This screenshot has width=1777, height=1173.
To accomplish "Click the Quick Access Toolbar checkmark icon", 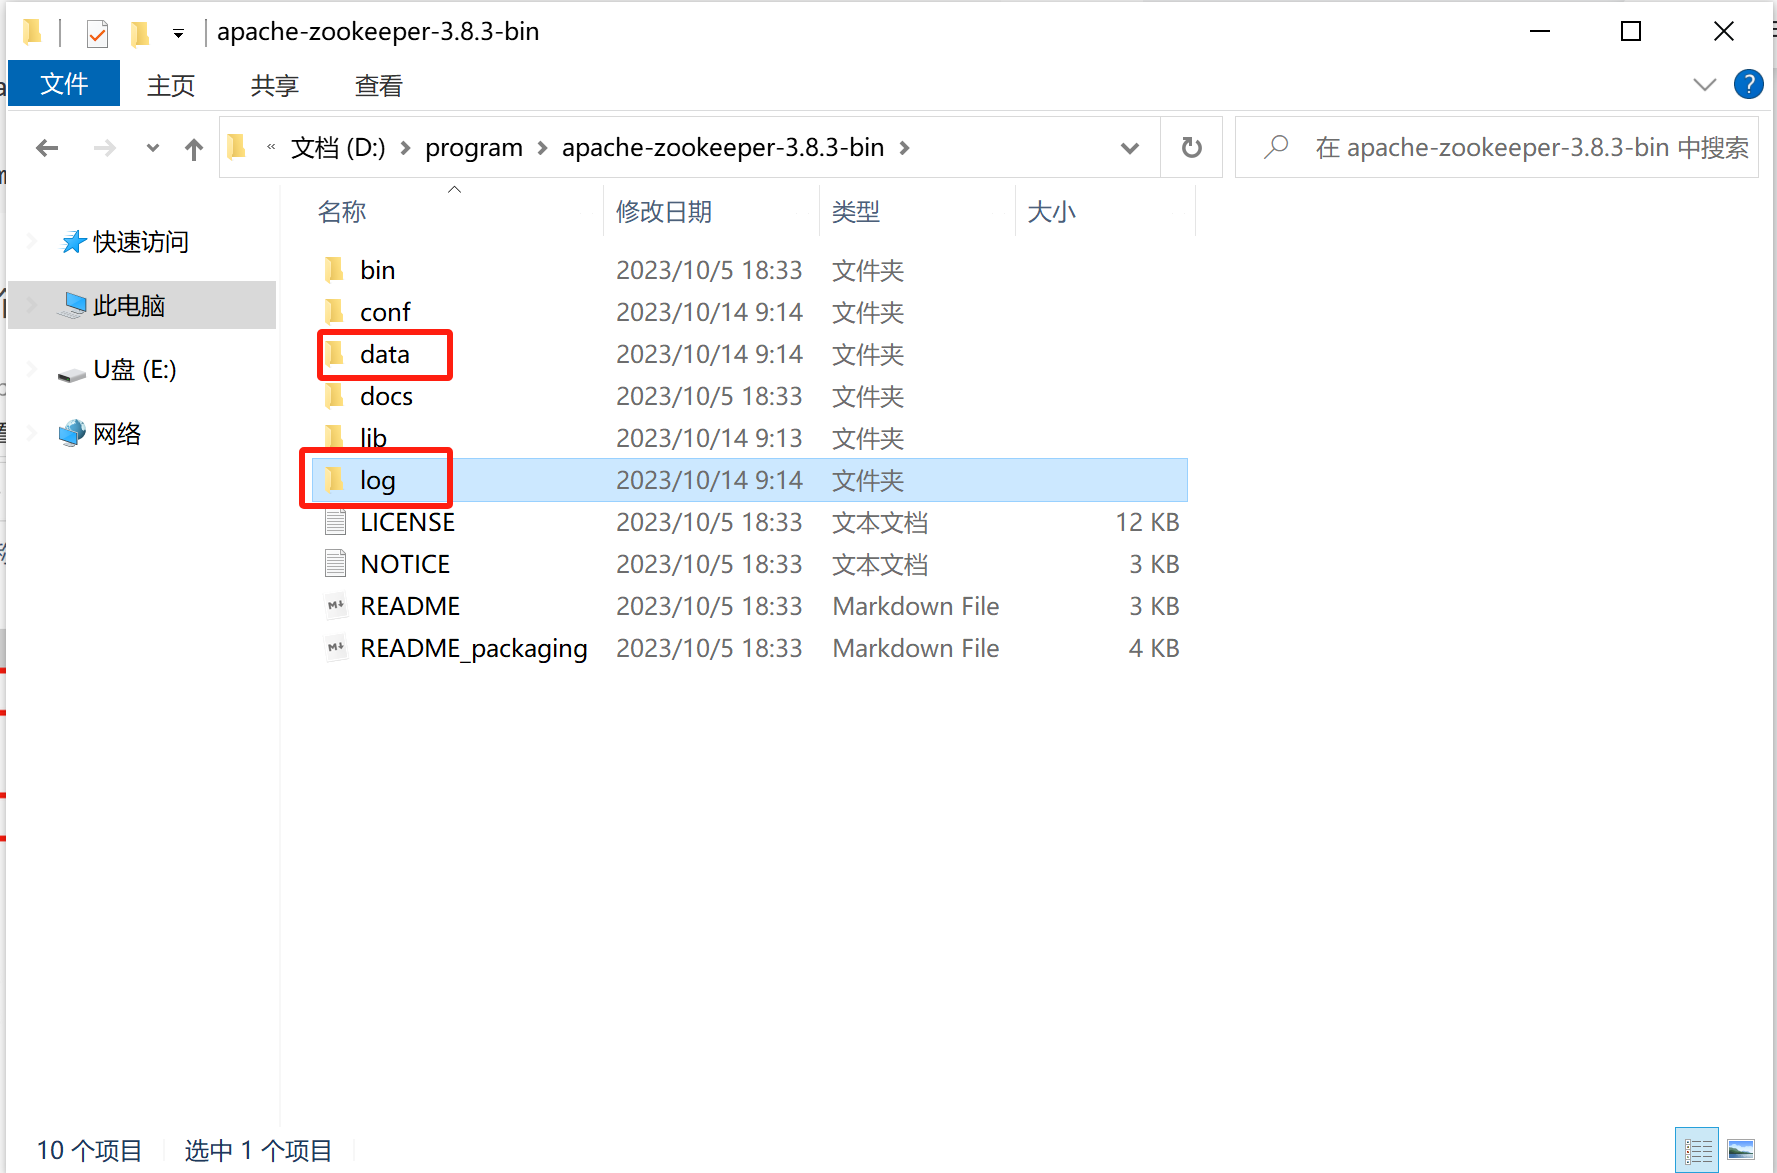I will [x=96, y=31].
